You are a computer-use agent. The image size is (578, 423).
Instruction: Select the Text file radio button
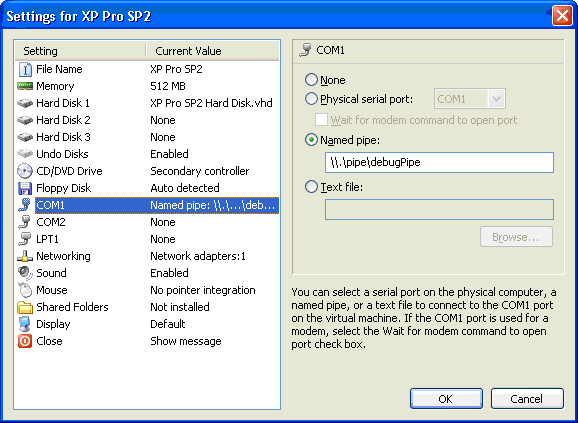coord(311,187)
